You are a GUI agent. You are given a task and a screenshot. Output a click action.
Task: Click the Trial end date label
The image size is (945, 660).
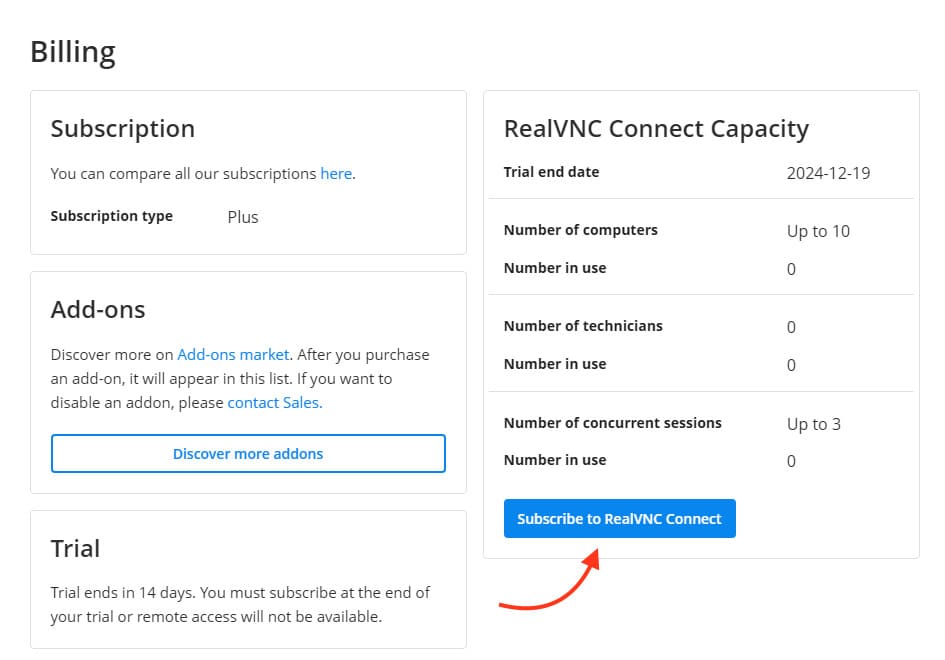point(551,172)
